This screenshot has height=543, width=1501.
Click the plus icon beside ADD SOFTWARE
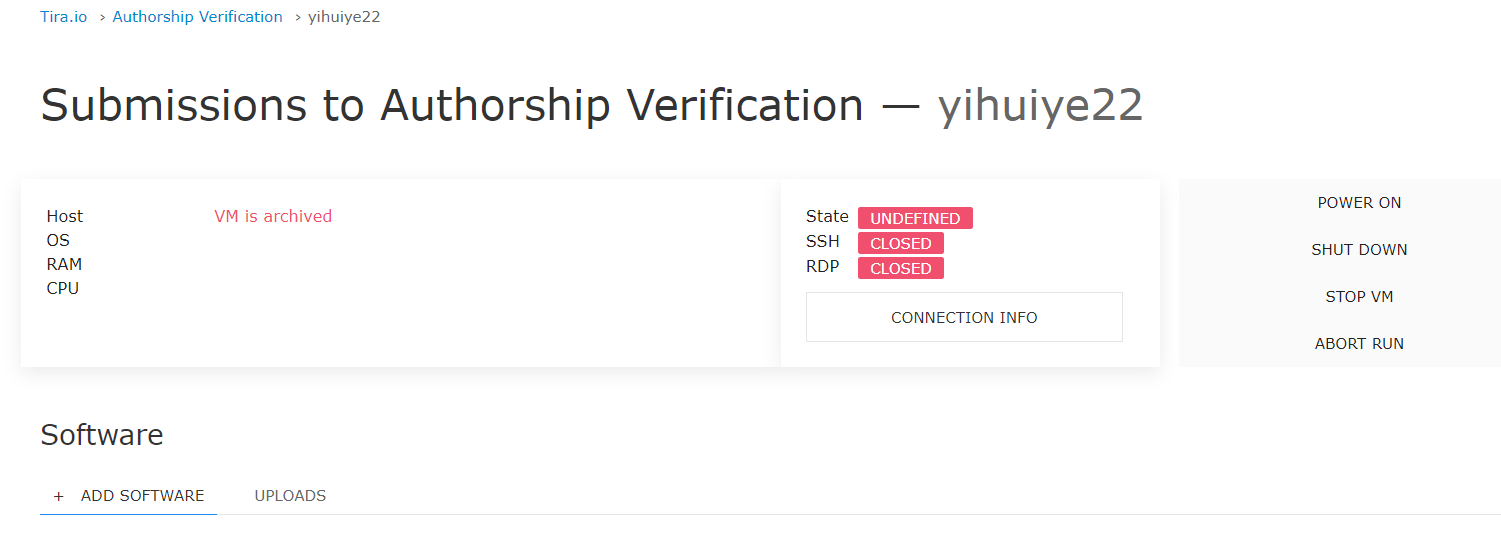(x=58, y=496)
